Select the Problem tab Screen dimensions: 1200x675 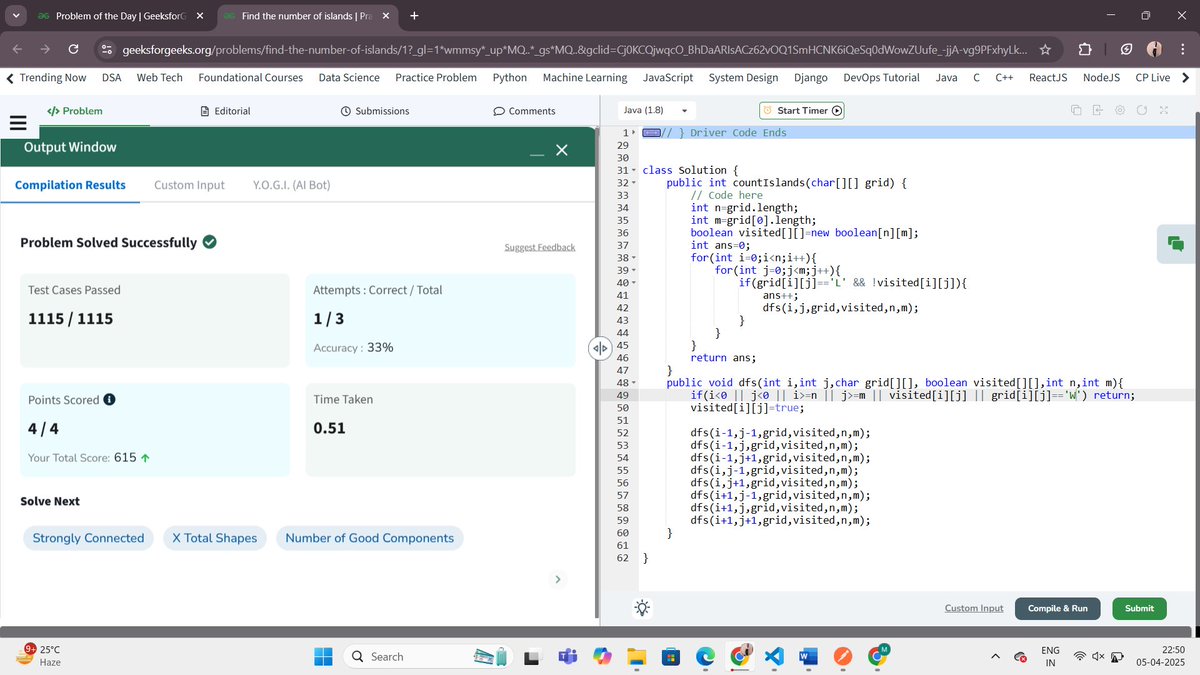[75, 111]
